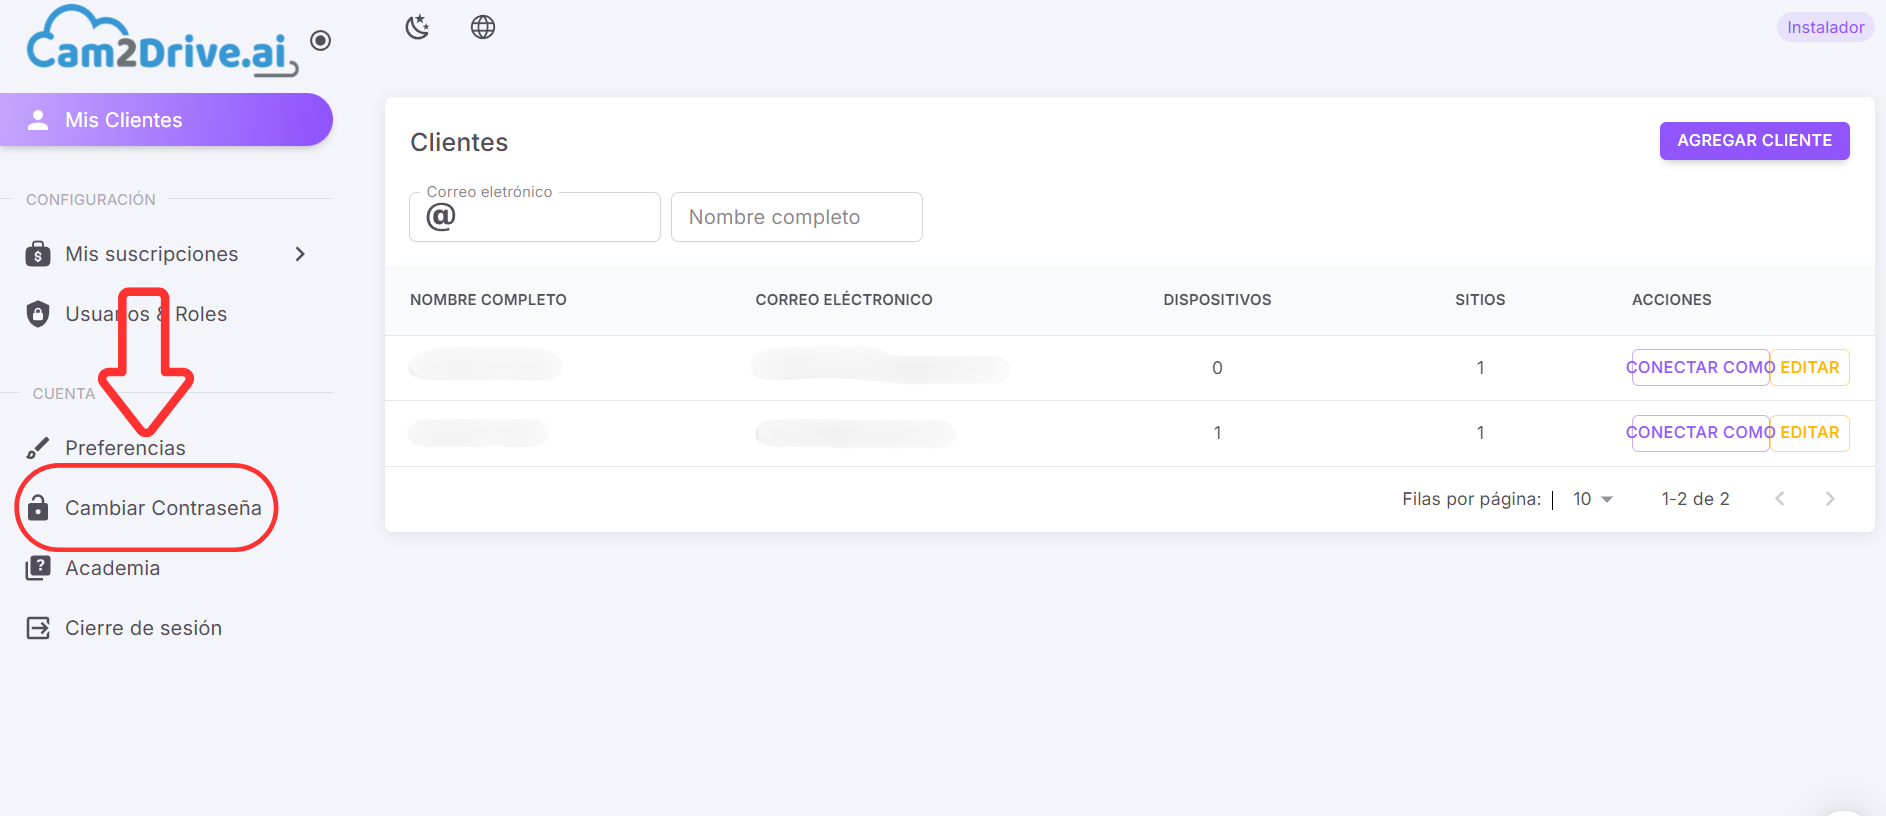Click the @ icon in email field

[441, 216]
